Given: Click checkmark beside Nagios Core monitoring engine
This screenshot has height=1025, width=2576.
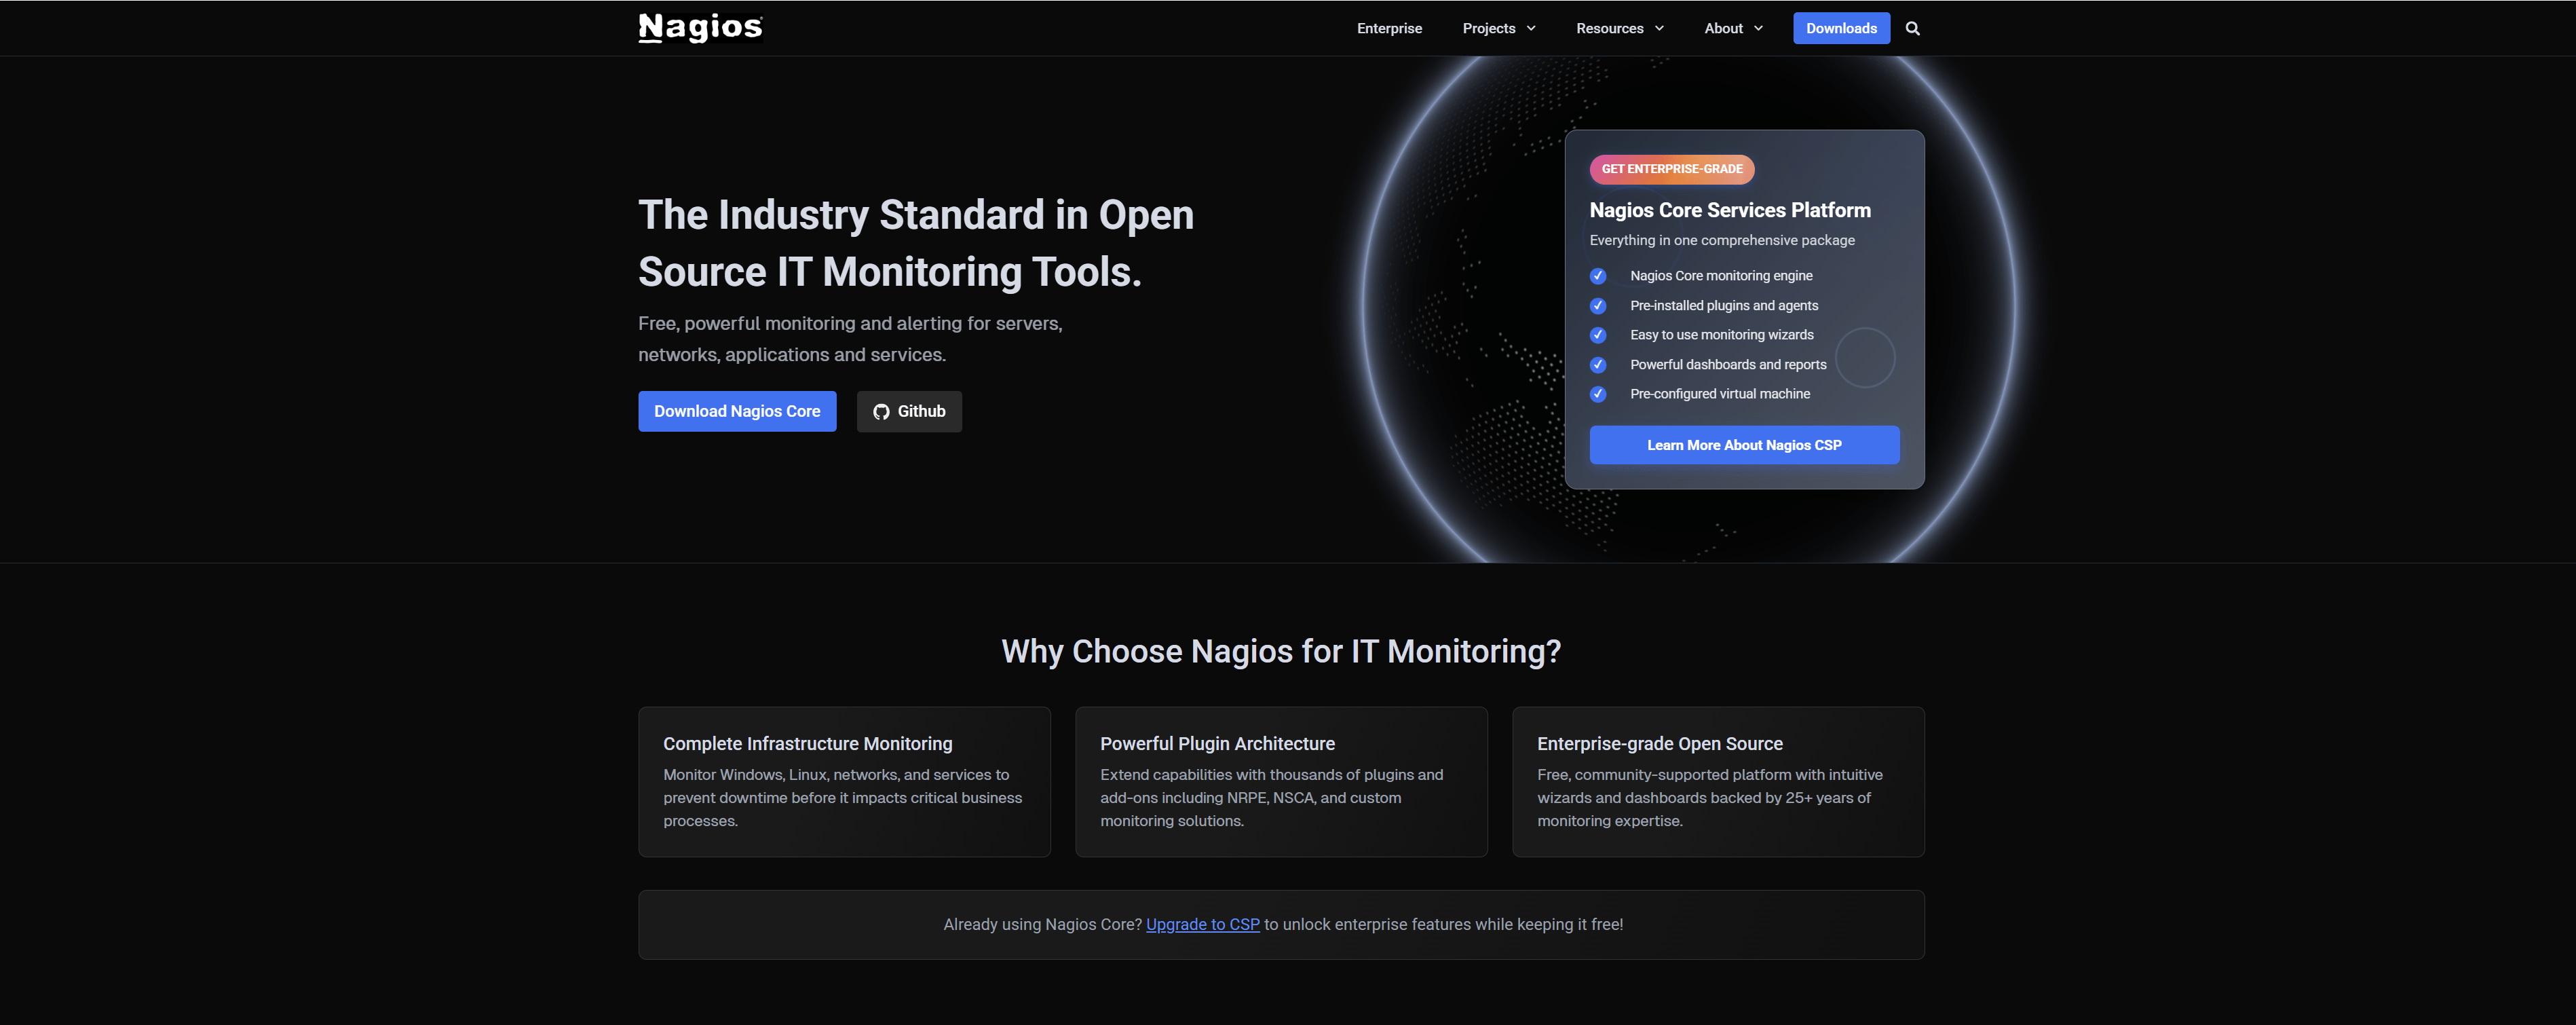Looking at the screenshot, I should (x=1598, y=276).
